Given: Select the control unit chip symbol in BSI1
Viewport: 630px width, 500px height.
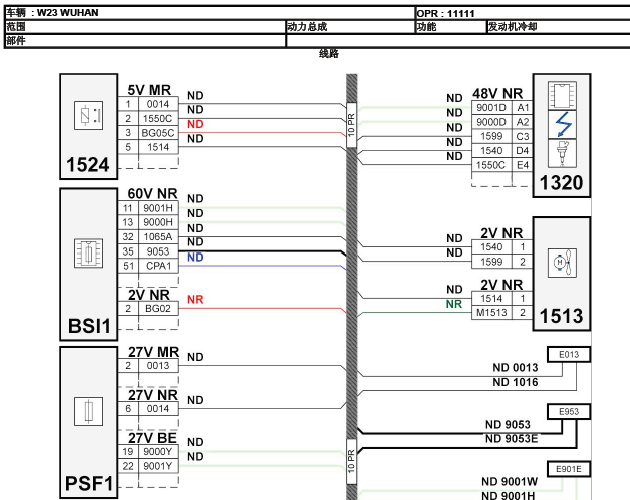Looking at the screenshot, I should [x=88, y=253].
